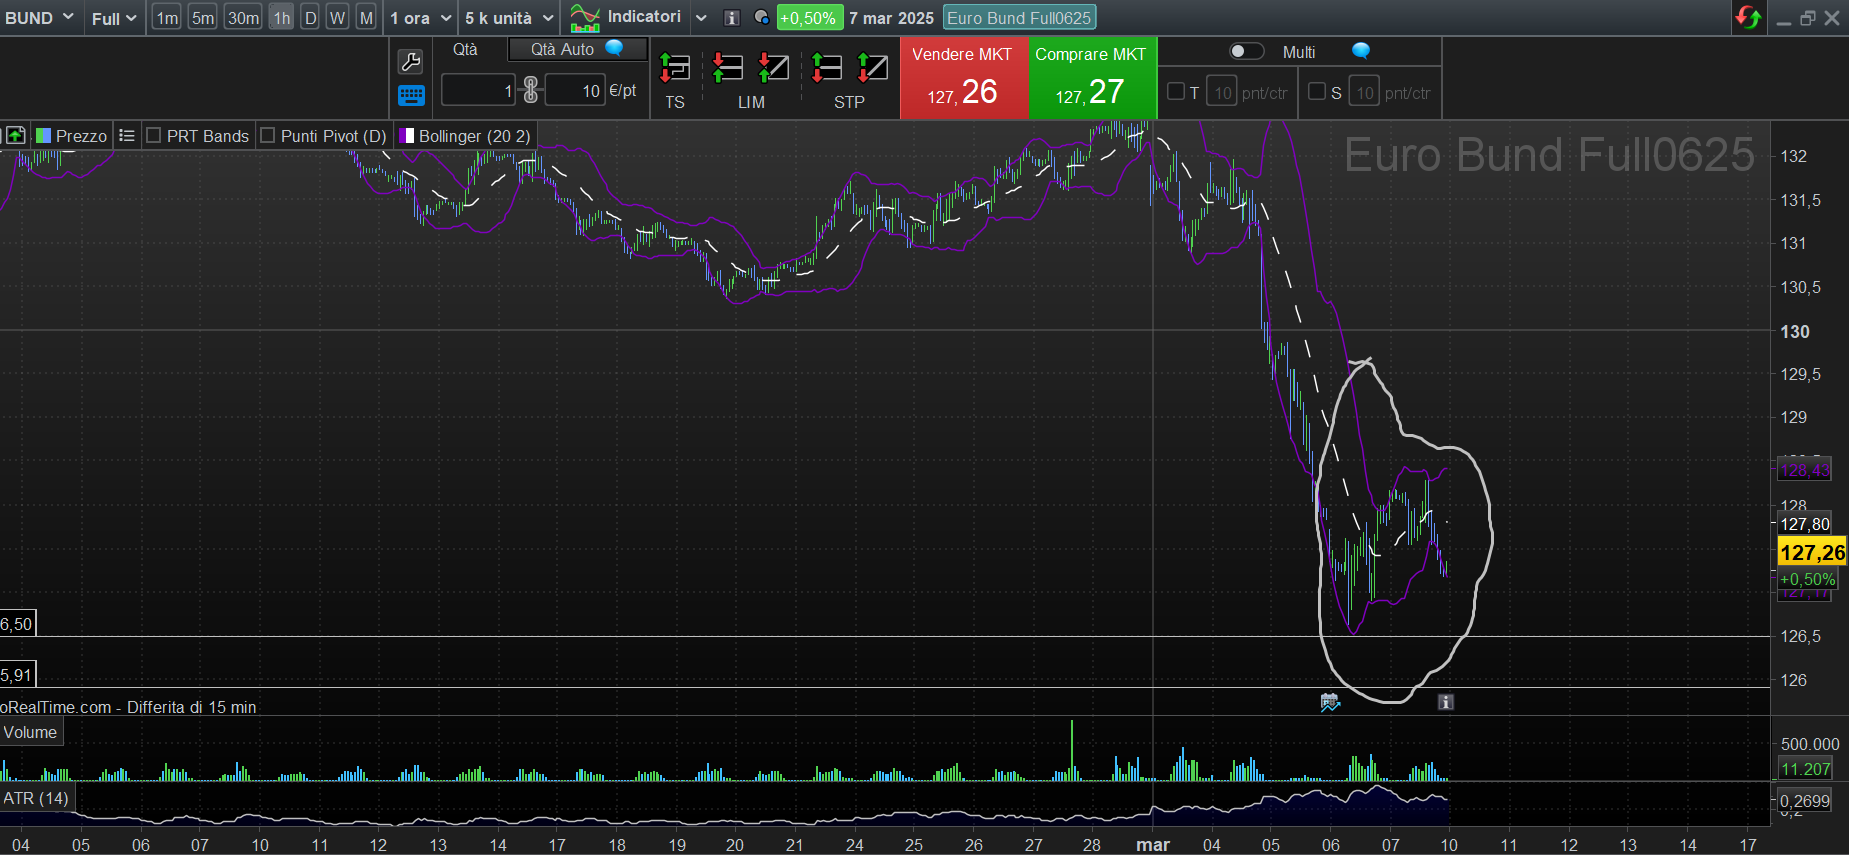Image resolution: width=1849 pixels, height=855 pixels.
Task: Enable the PRT Bands checkbox
Action: tap(154, 136)
